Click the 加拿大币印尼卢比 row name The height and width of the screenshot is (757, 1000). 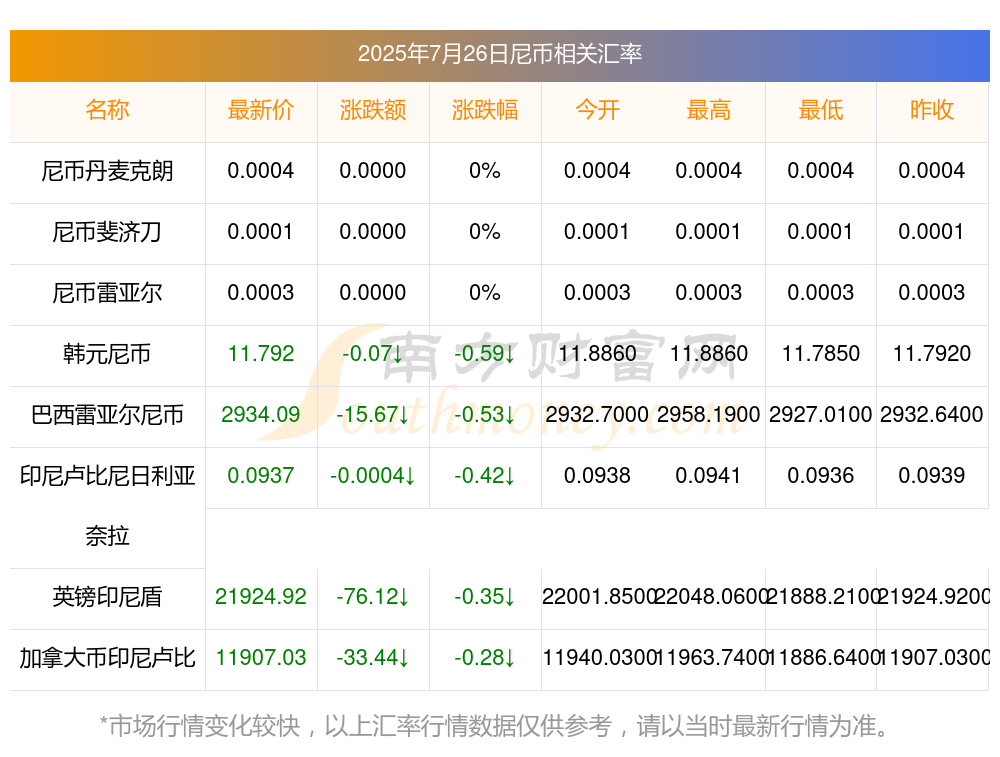click(107, 658)
